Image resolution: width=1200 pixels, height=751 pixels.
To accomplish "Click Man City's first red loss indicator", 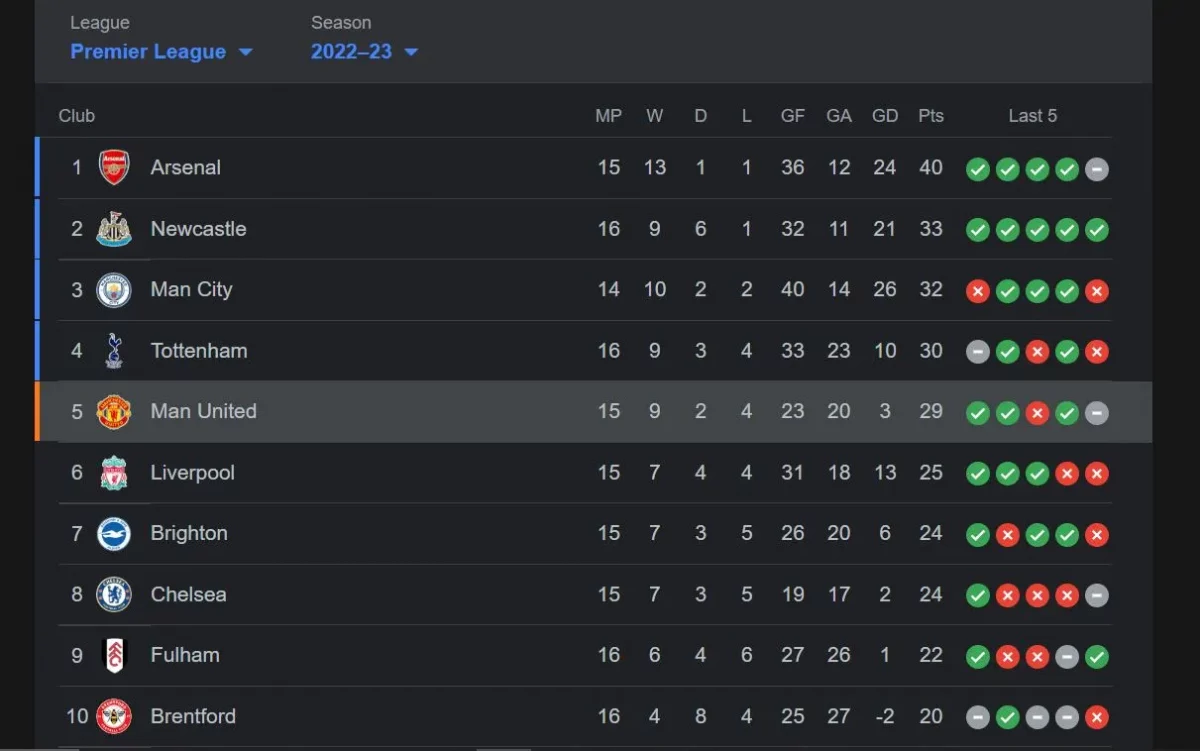I will (978, 292).
